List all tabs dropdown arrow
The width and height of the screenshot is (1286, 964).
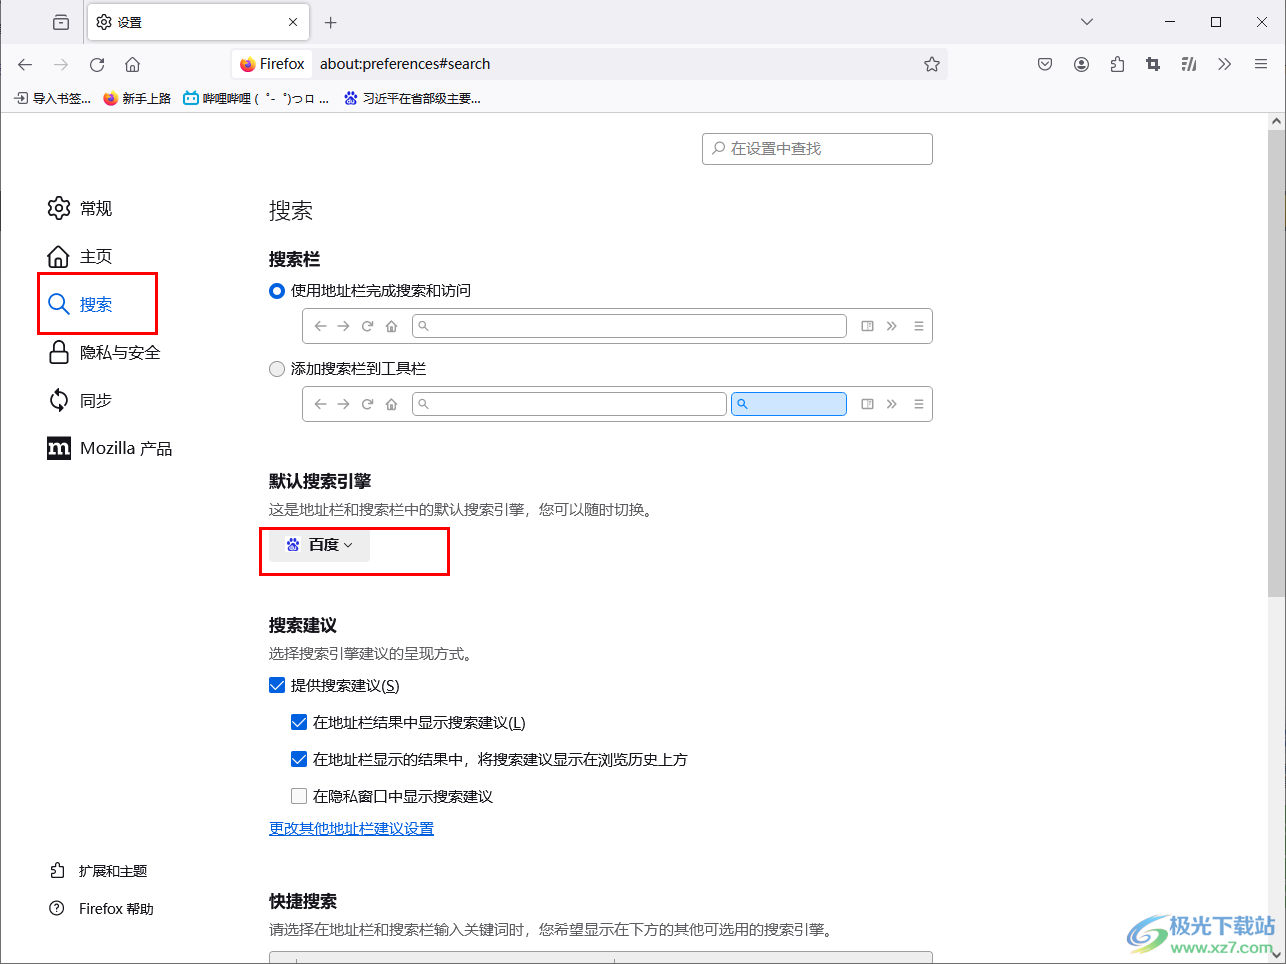pos(1087,22)
